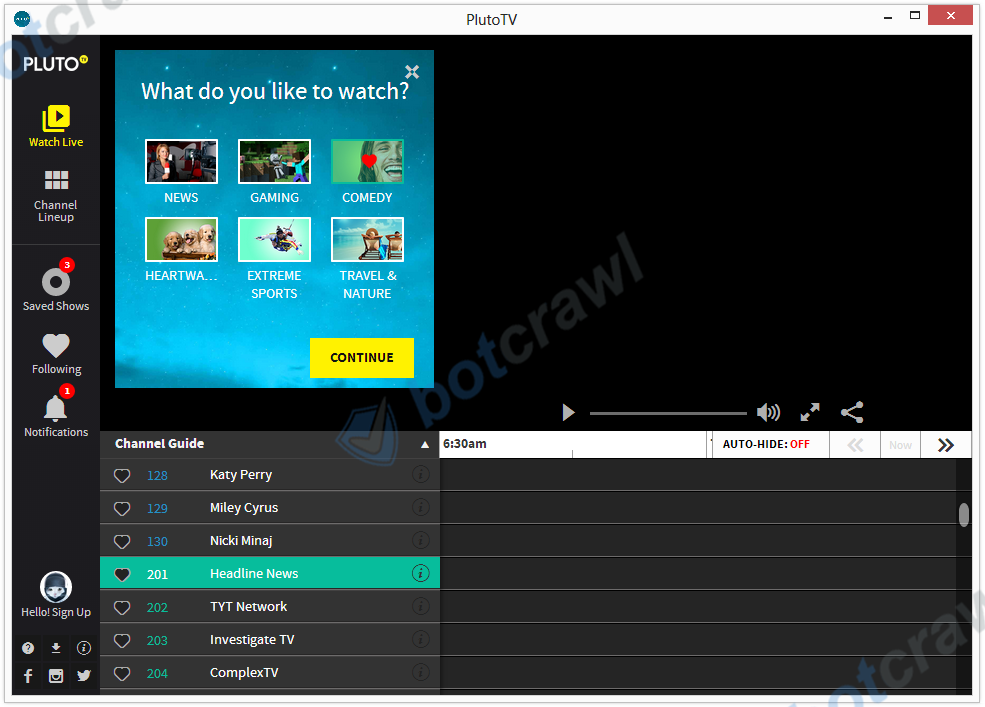
Task: Select the EXTREME SPORTS thumbnail
Action: 275,239
